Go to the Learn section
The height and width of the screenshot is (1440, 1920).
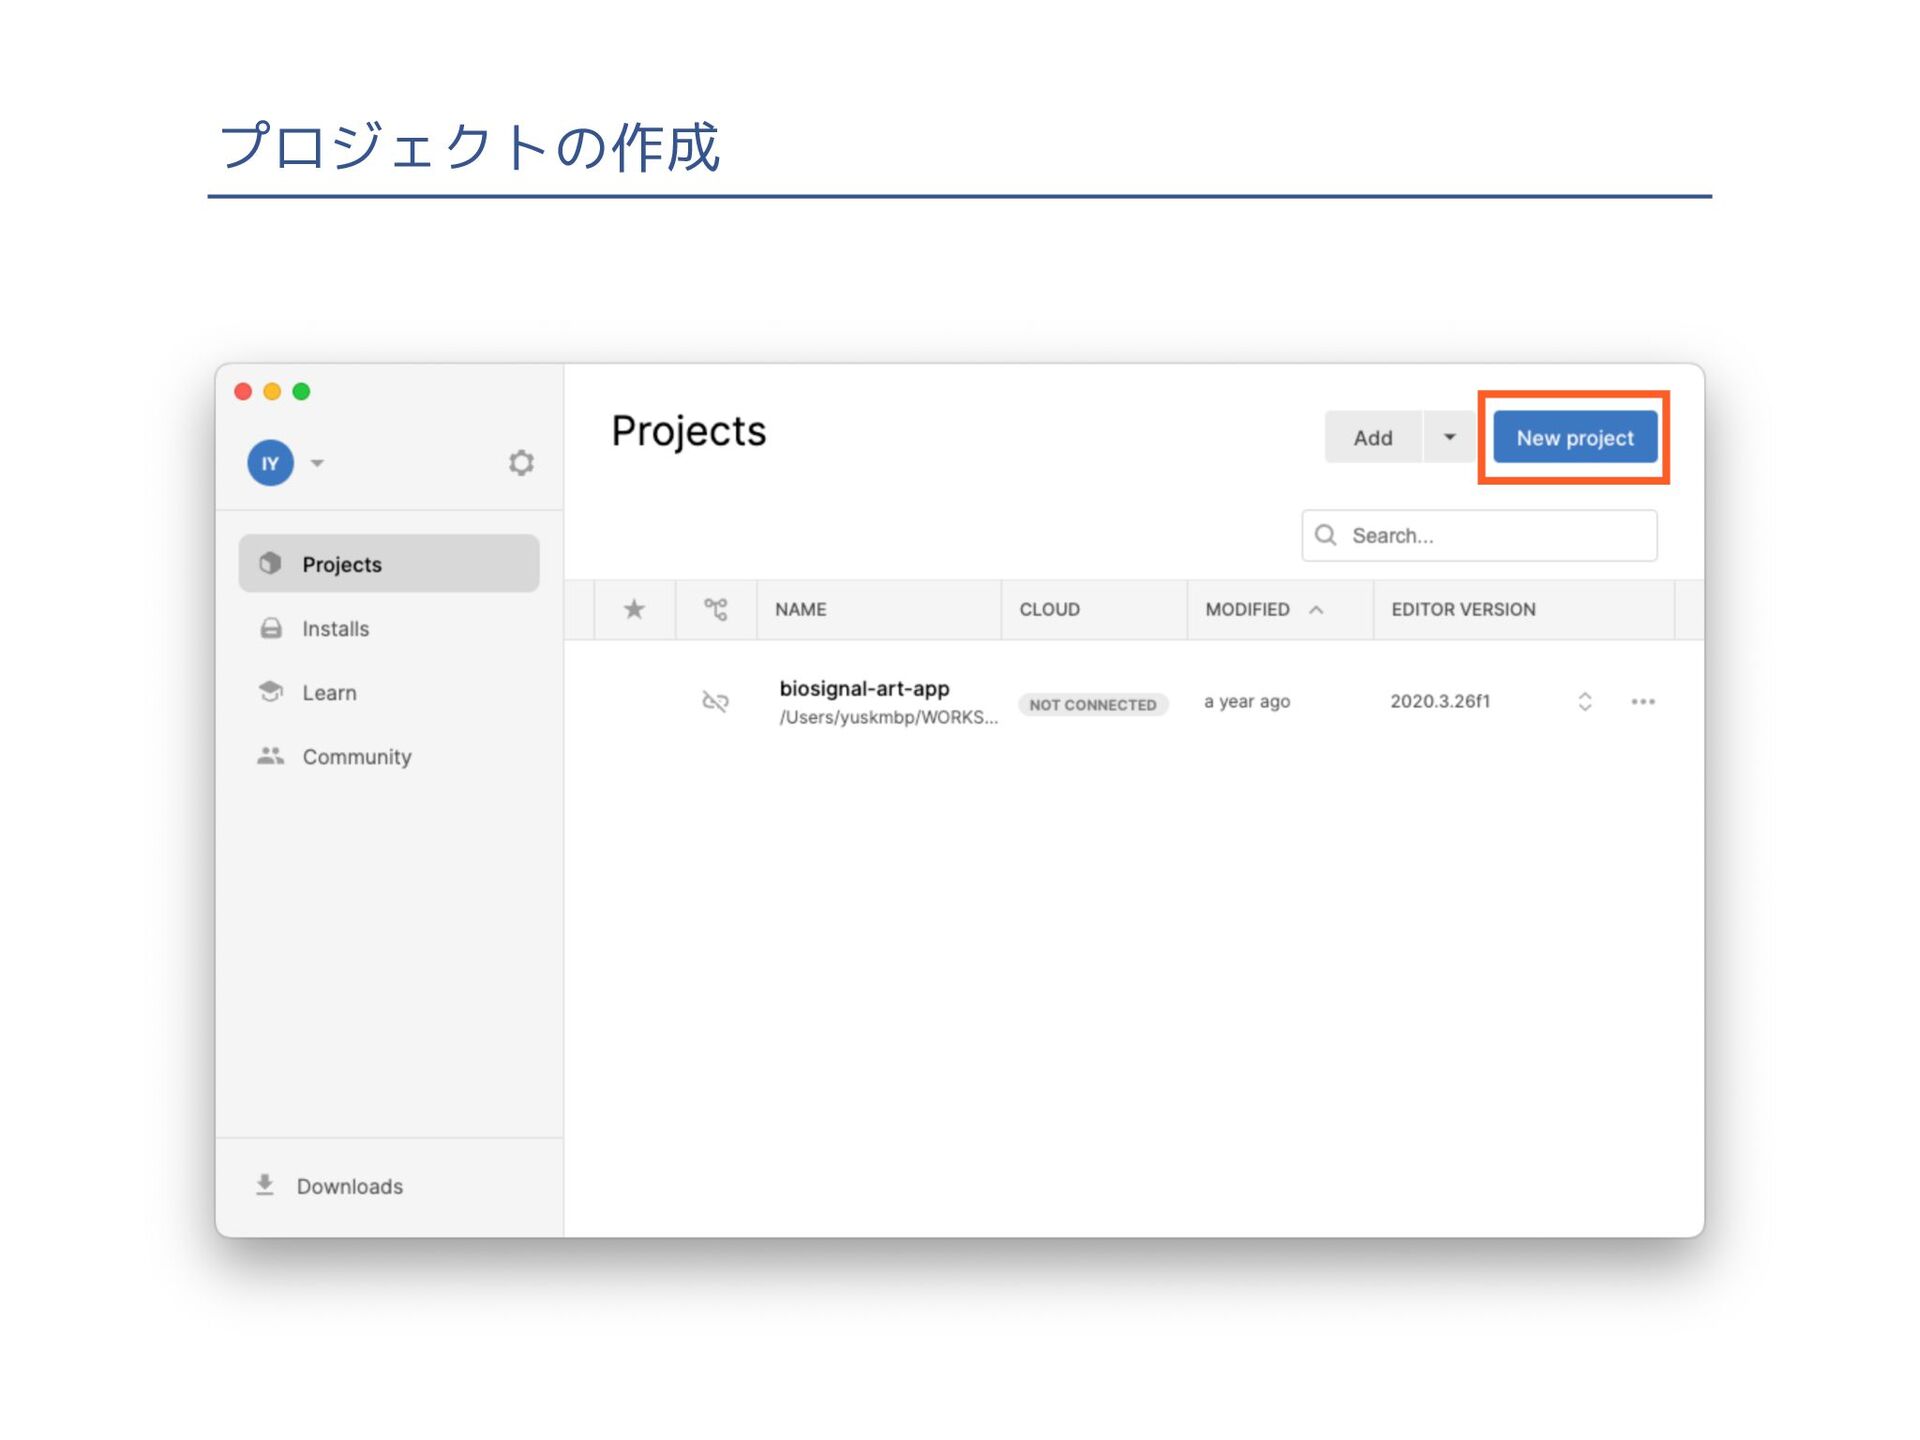(329, 693)
